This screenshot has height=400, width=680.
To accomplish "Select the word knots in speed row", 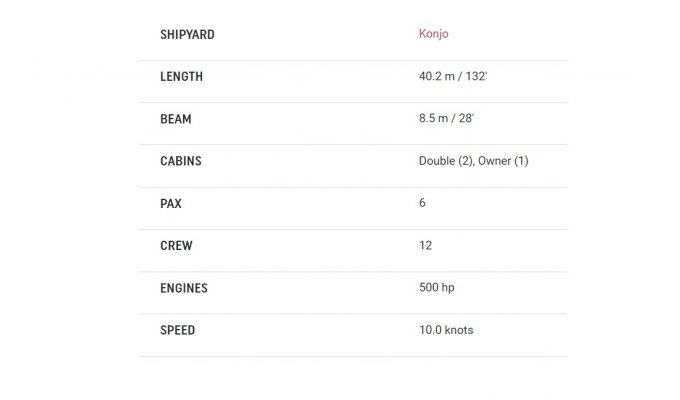I will pyautogui.click(x=459, y=330).
